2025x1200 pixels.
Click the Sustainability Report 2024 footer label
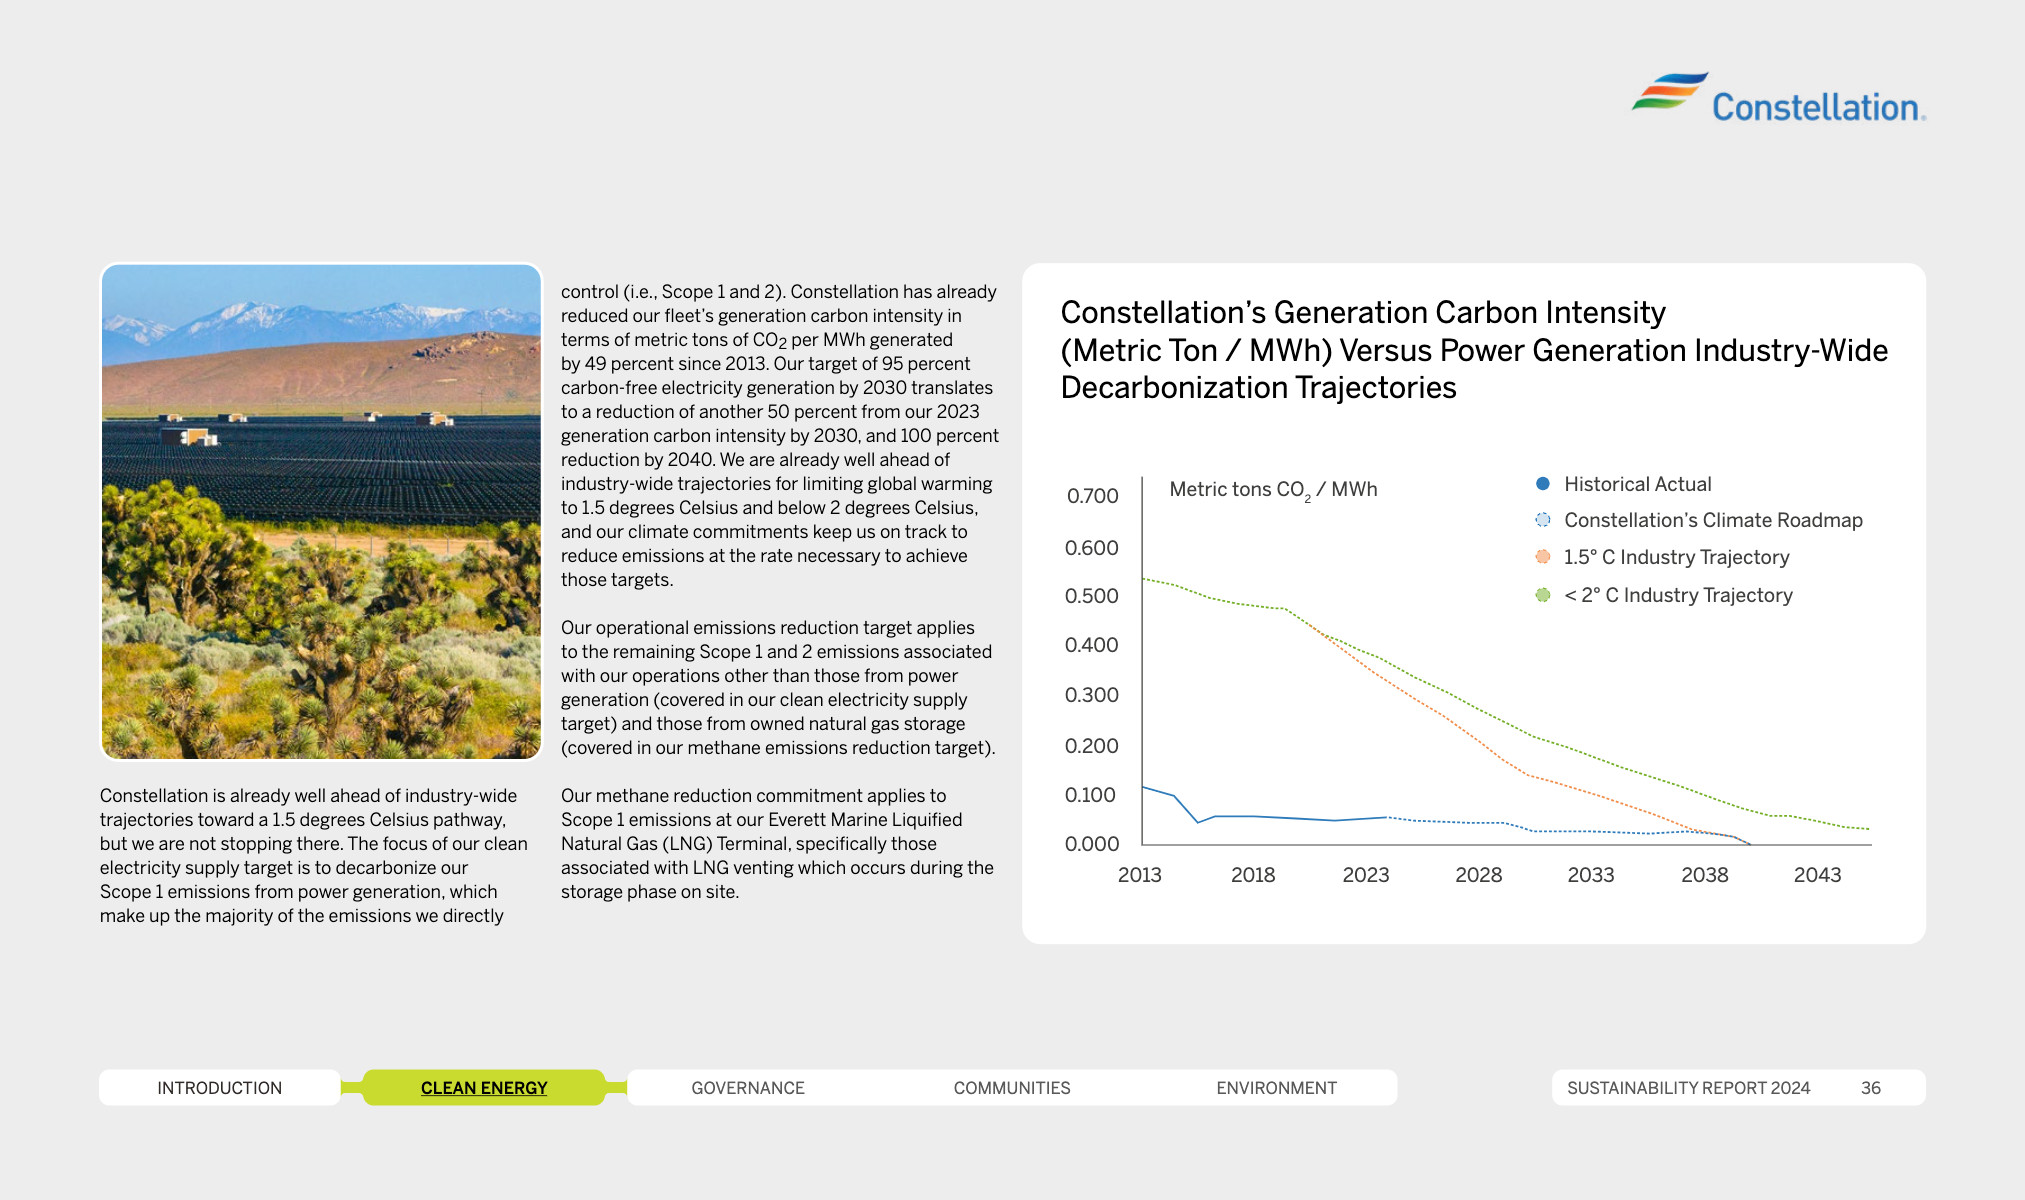click(x=1688, y=1088)
